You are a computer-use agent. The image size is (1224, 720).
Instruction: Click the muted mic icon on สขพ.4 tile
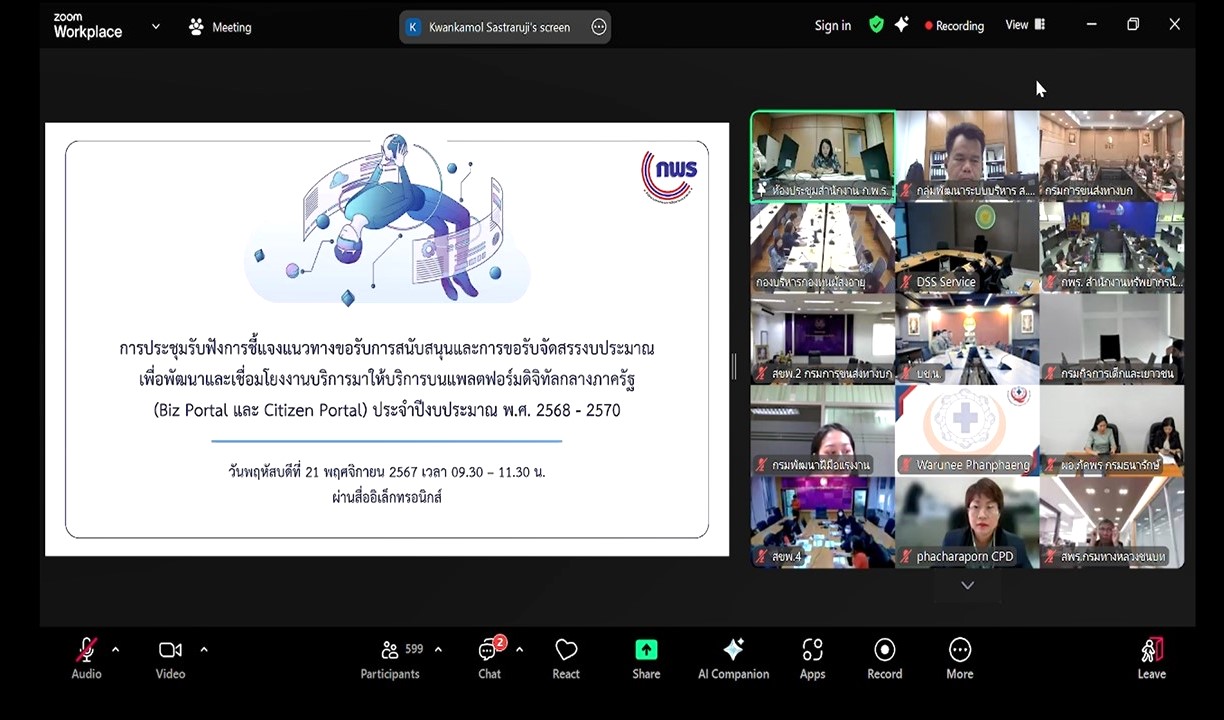tap(762, 557)
